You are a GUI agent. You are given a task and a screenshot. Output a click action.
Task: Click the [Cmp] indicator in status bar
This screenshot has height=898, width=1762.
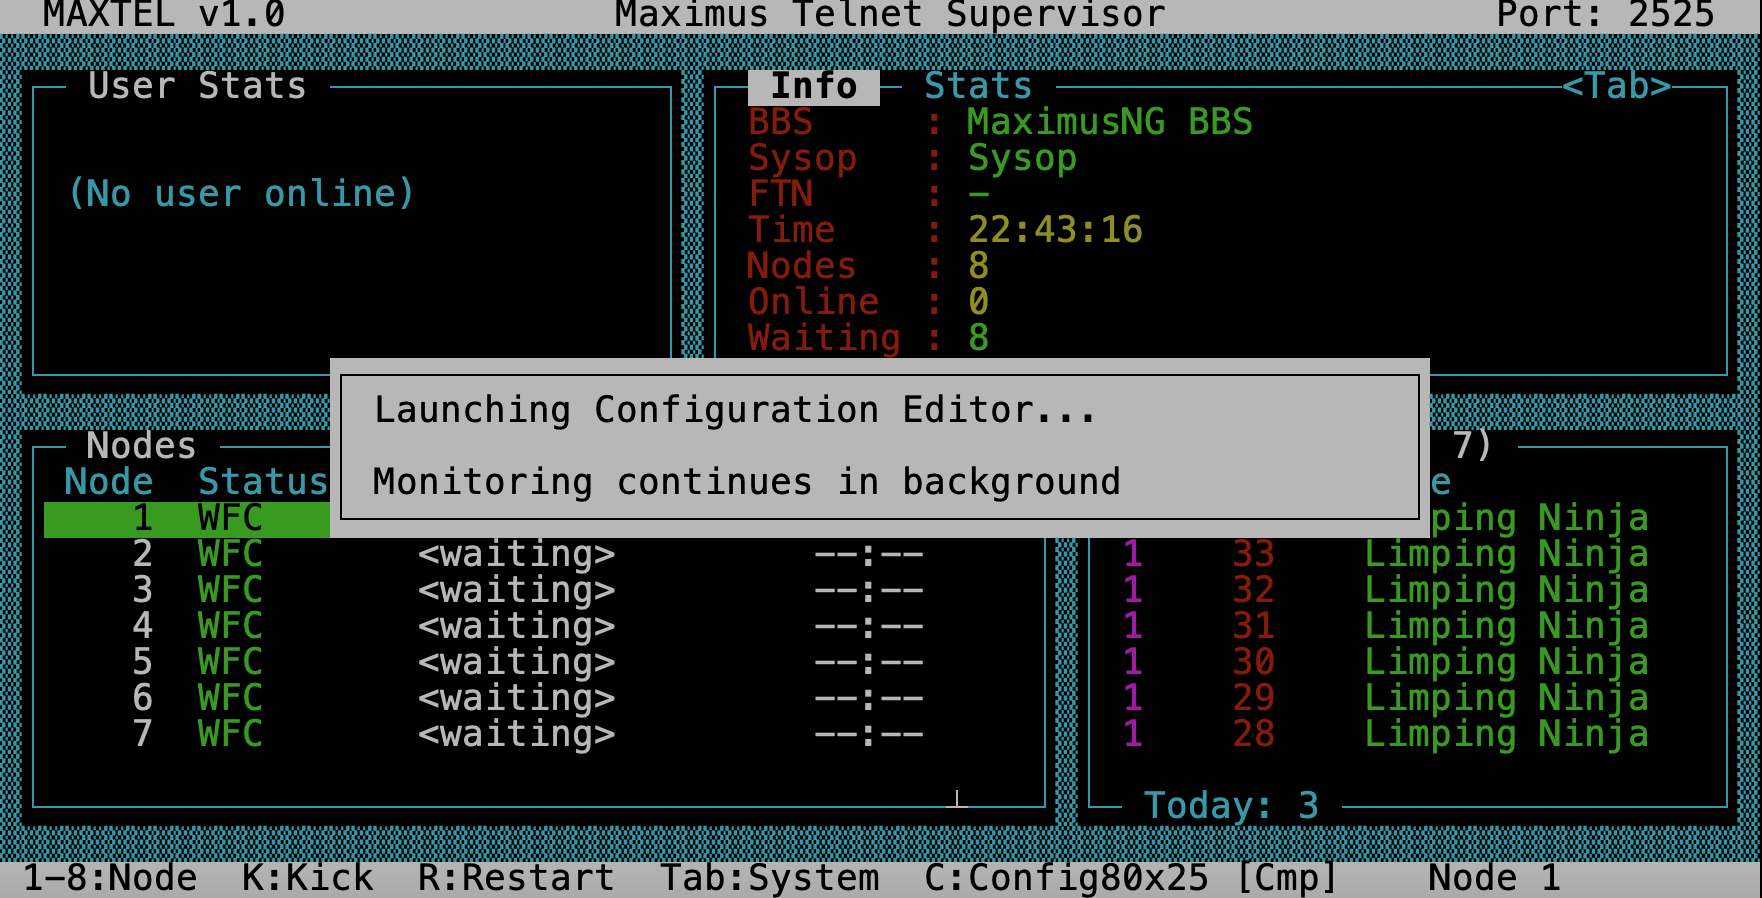click(1287, 879)
